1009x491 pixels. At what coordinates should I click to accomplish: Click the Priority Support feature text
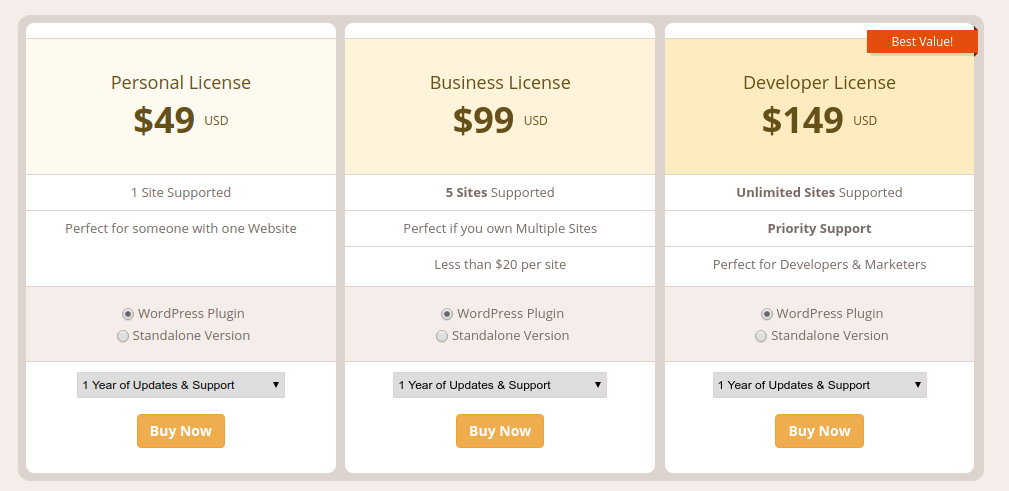point(819,229)
